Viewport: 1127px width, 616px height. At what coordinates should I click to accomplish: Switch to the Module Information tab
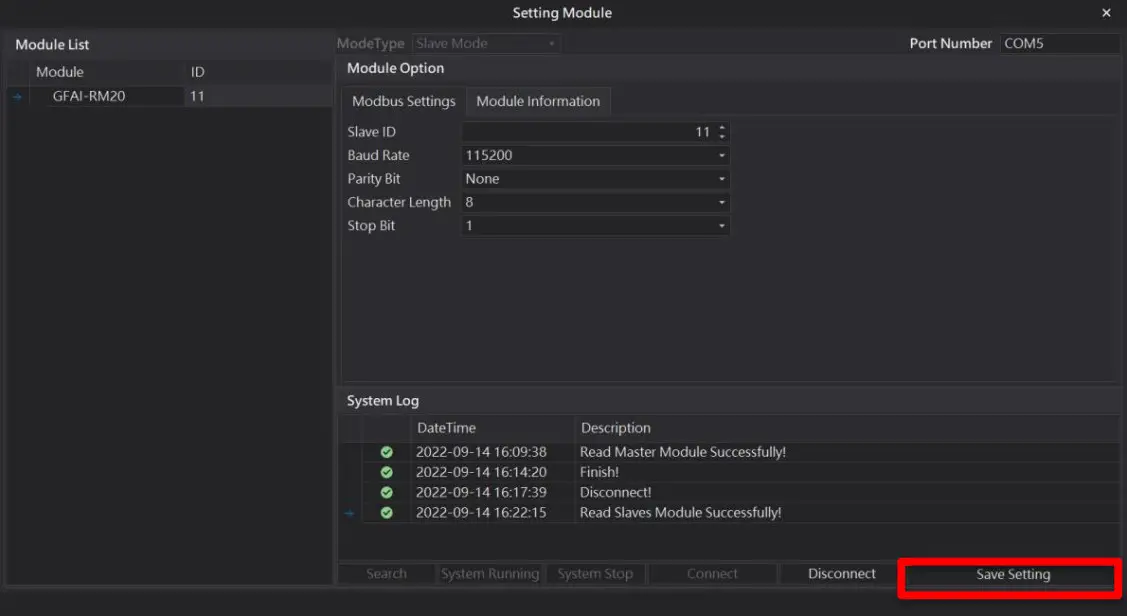tap(538, 101)
